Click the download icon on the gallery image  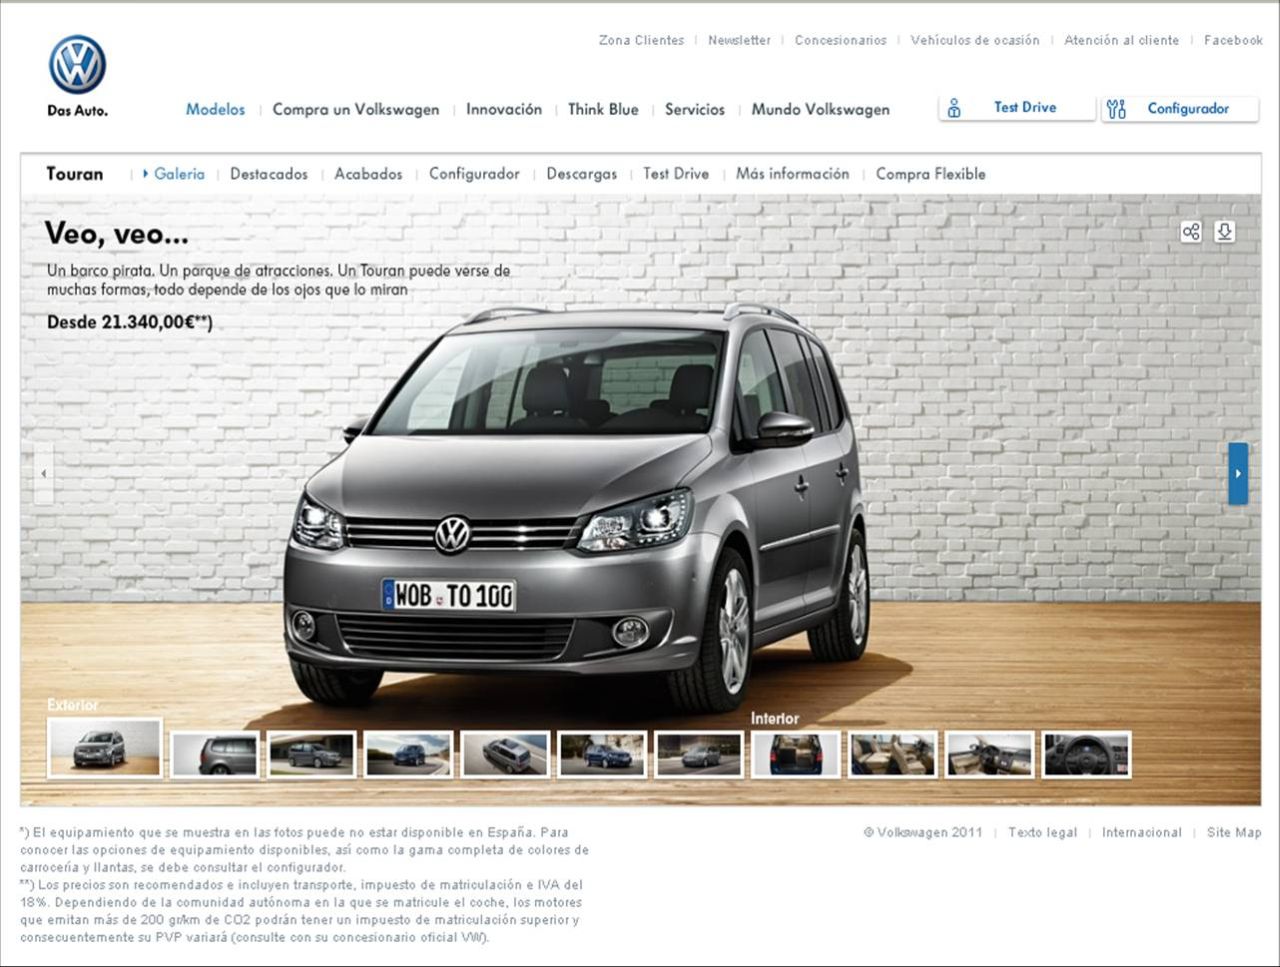point(1224,231)
